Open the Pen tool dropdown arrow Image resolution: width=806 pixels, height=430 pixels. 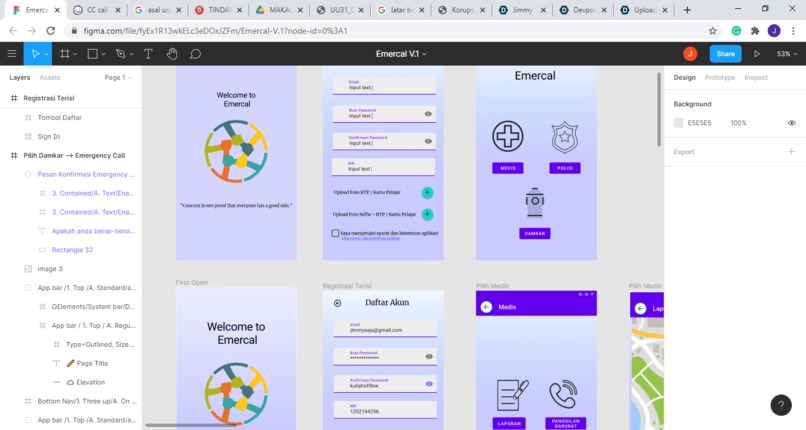(132, 54)
